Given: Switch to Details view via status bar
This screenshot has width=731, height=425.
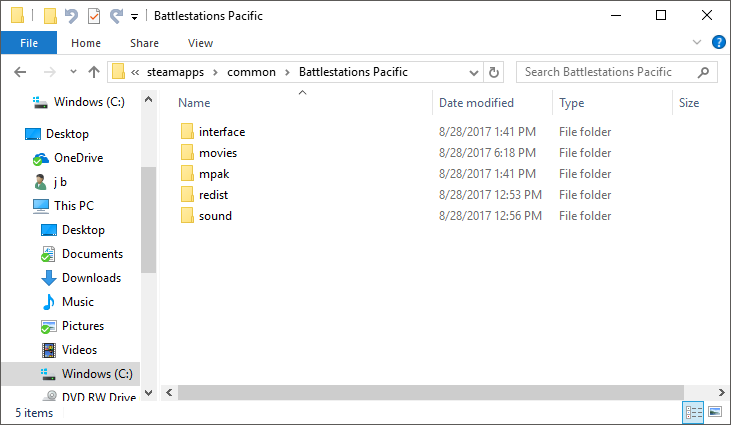Looking at the screenshot, I should pos(694,412).
